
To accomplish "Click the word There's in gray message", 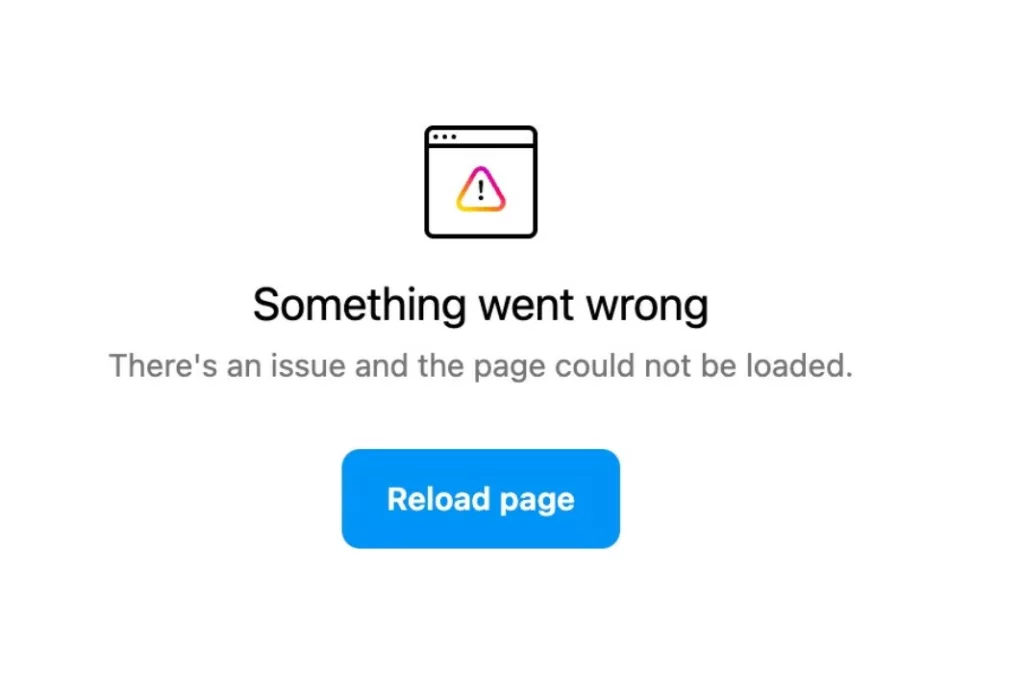I will coord(163,365).
